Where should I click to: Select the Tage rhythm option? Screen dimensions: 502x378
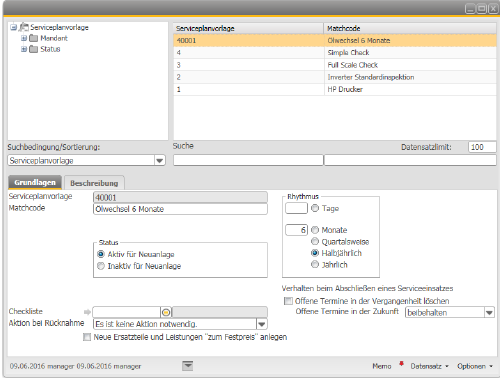point(315,208)
